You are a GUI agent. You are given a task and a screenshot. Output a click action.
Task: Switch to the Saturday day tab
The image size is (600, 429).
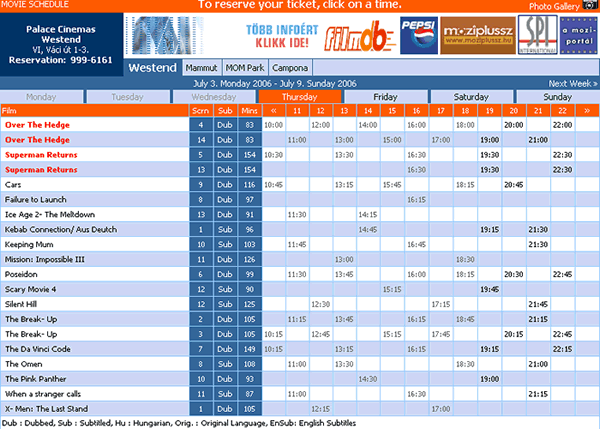(x=471, y=97)
